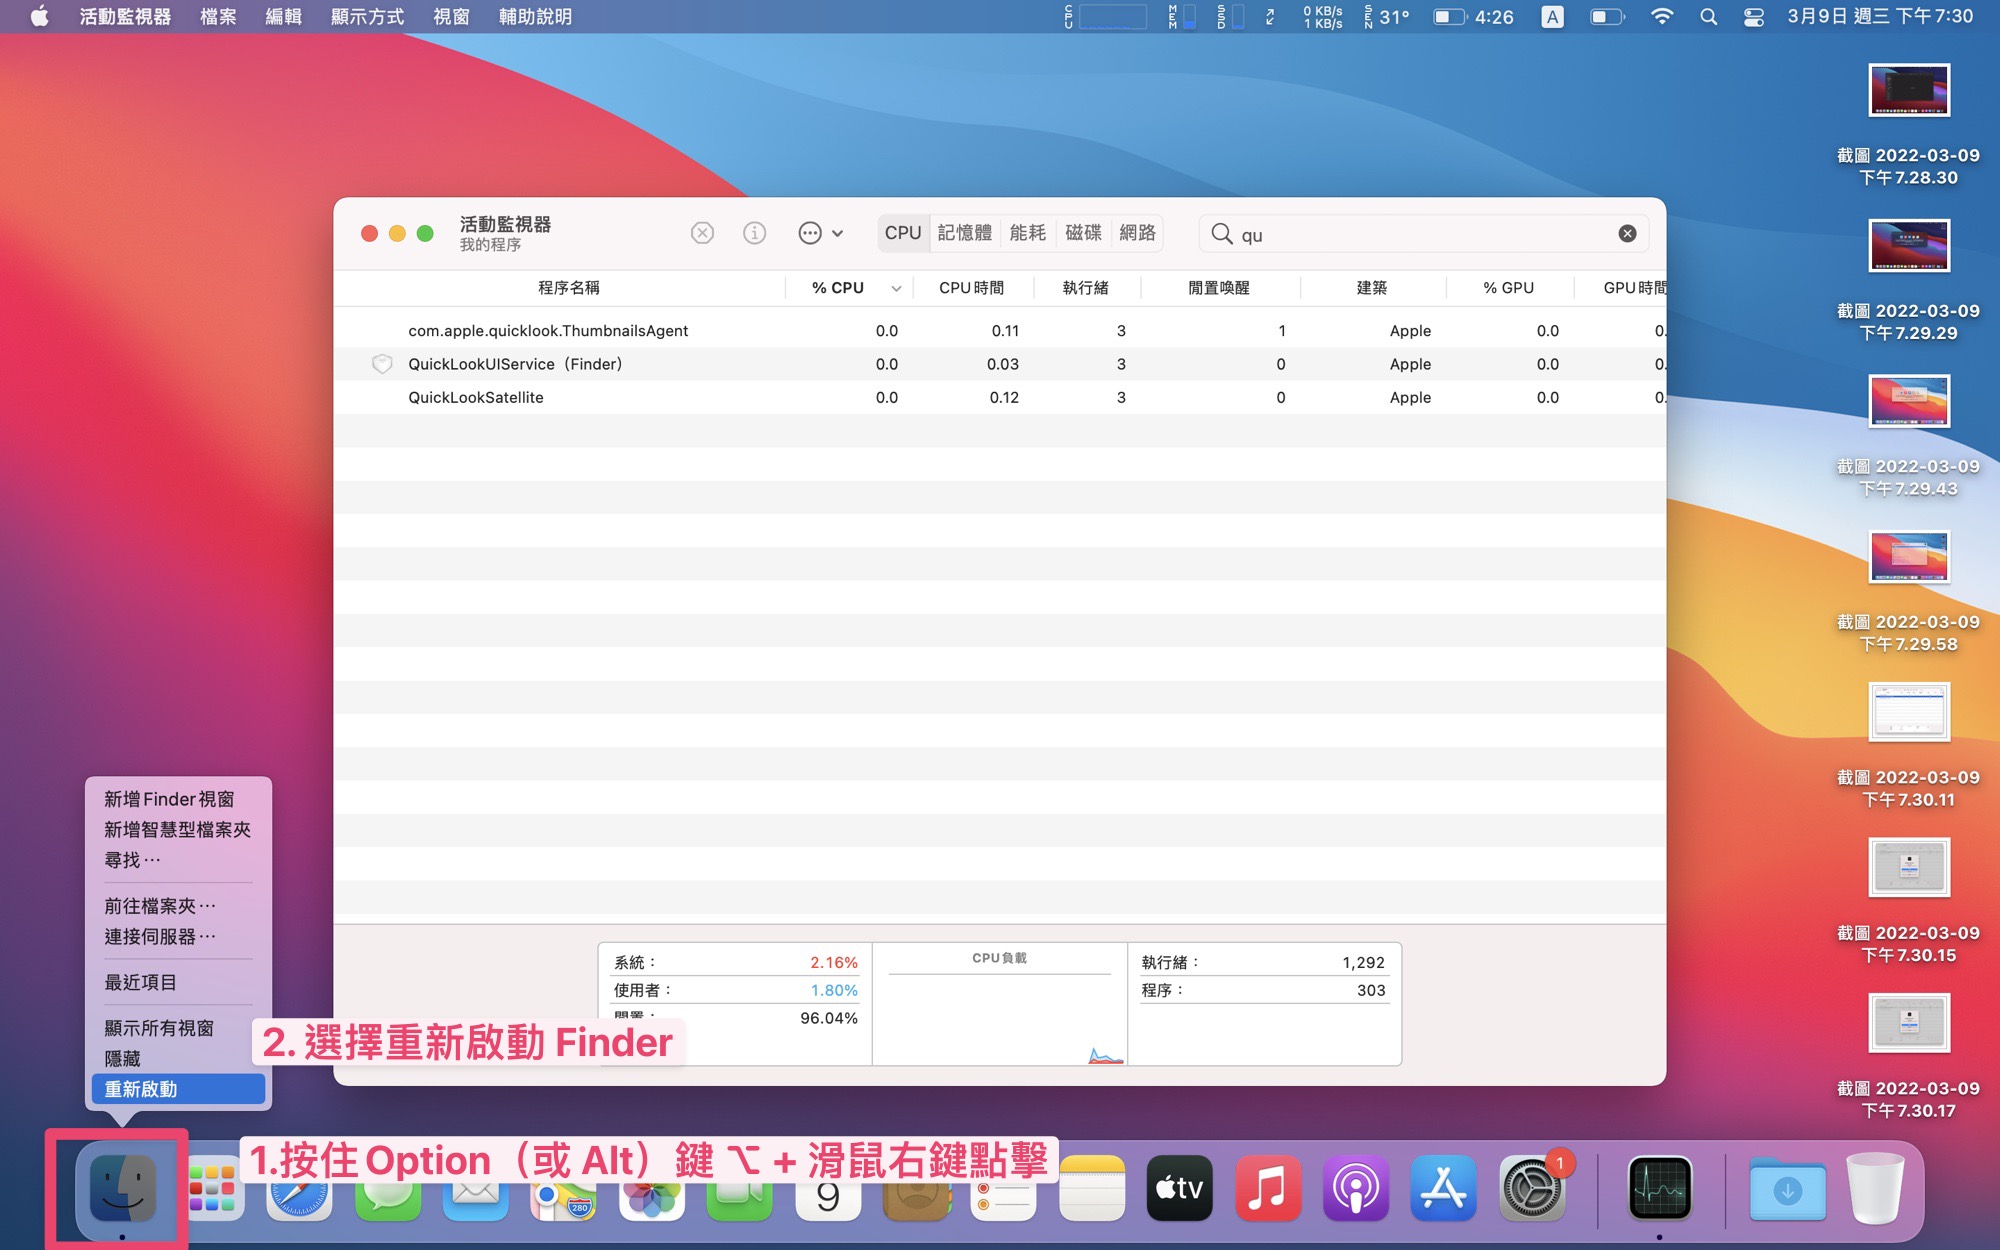
Task: Select the com.apple.quicklook.ThumbnailsAgent process row
Action: [x=1000, y=331]
